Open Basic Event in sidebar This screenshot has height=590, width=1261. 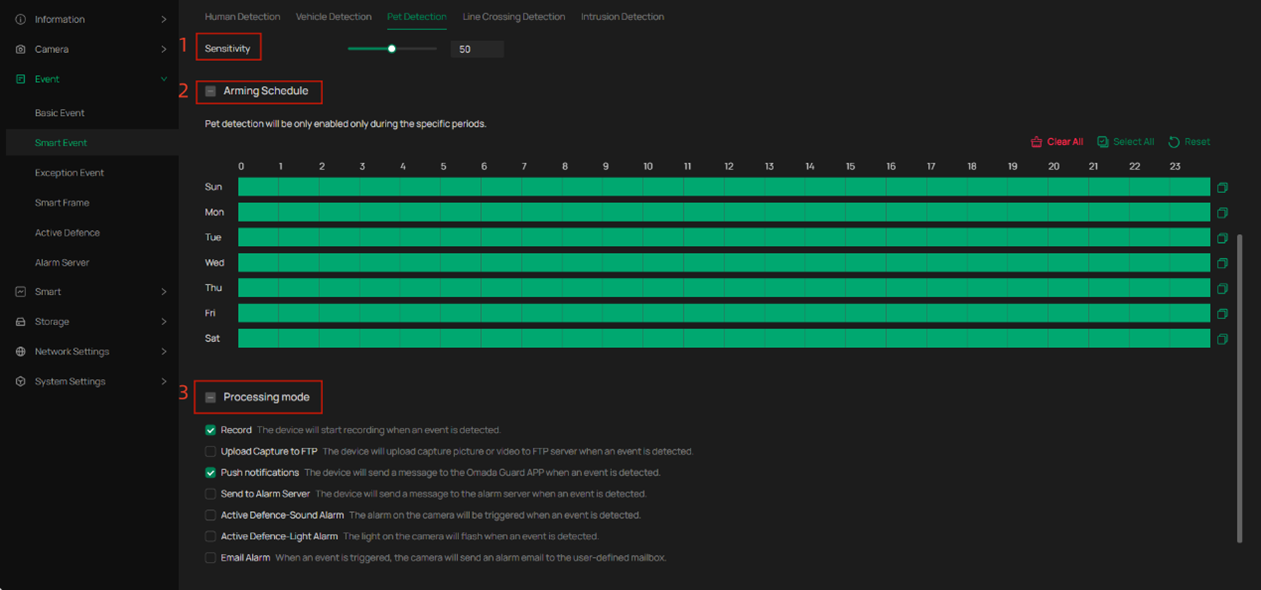[60, 113]
